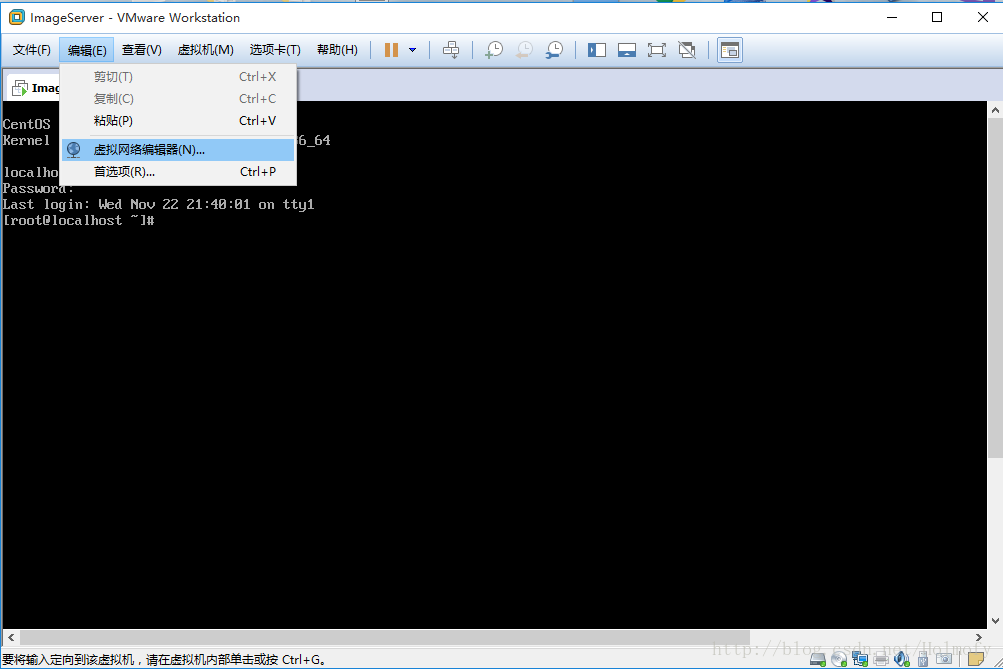1003x669 pixels.
Task: Click the vertical scrollbar up arrow
Action: point(995,110)
